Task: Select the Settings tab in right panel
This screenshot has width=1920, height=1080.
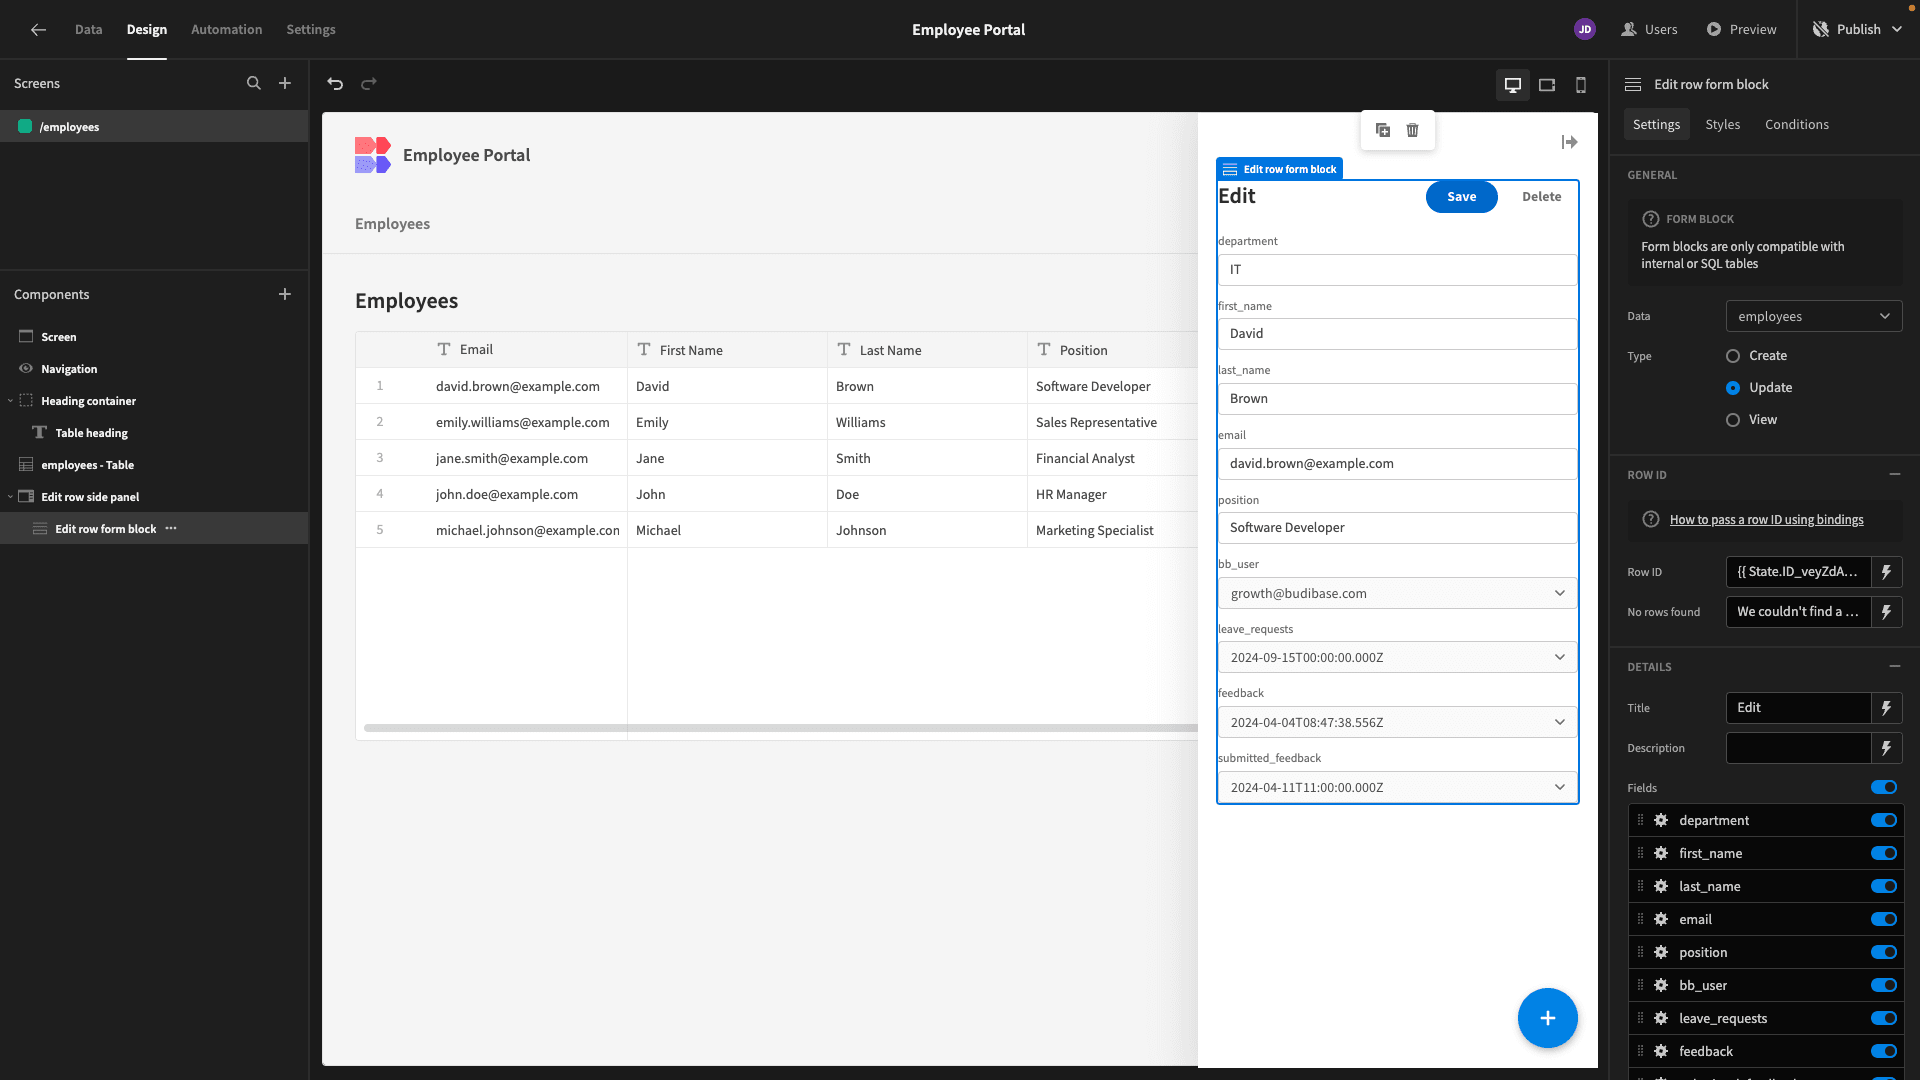Action: point(1656,125)
